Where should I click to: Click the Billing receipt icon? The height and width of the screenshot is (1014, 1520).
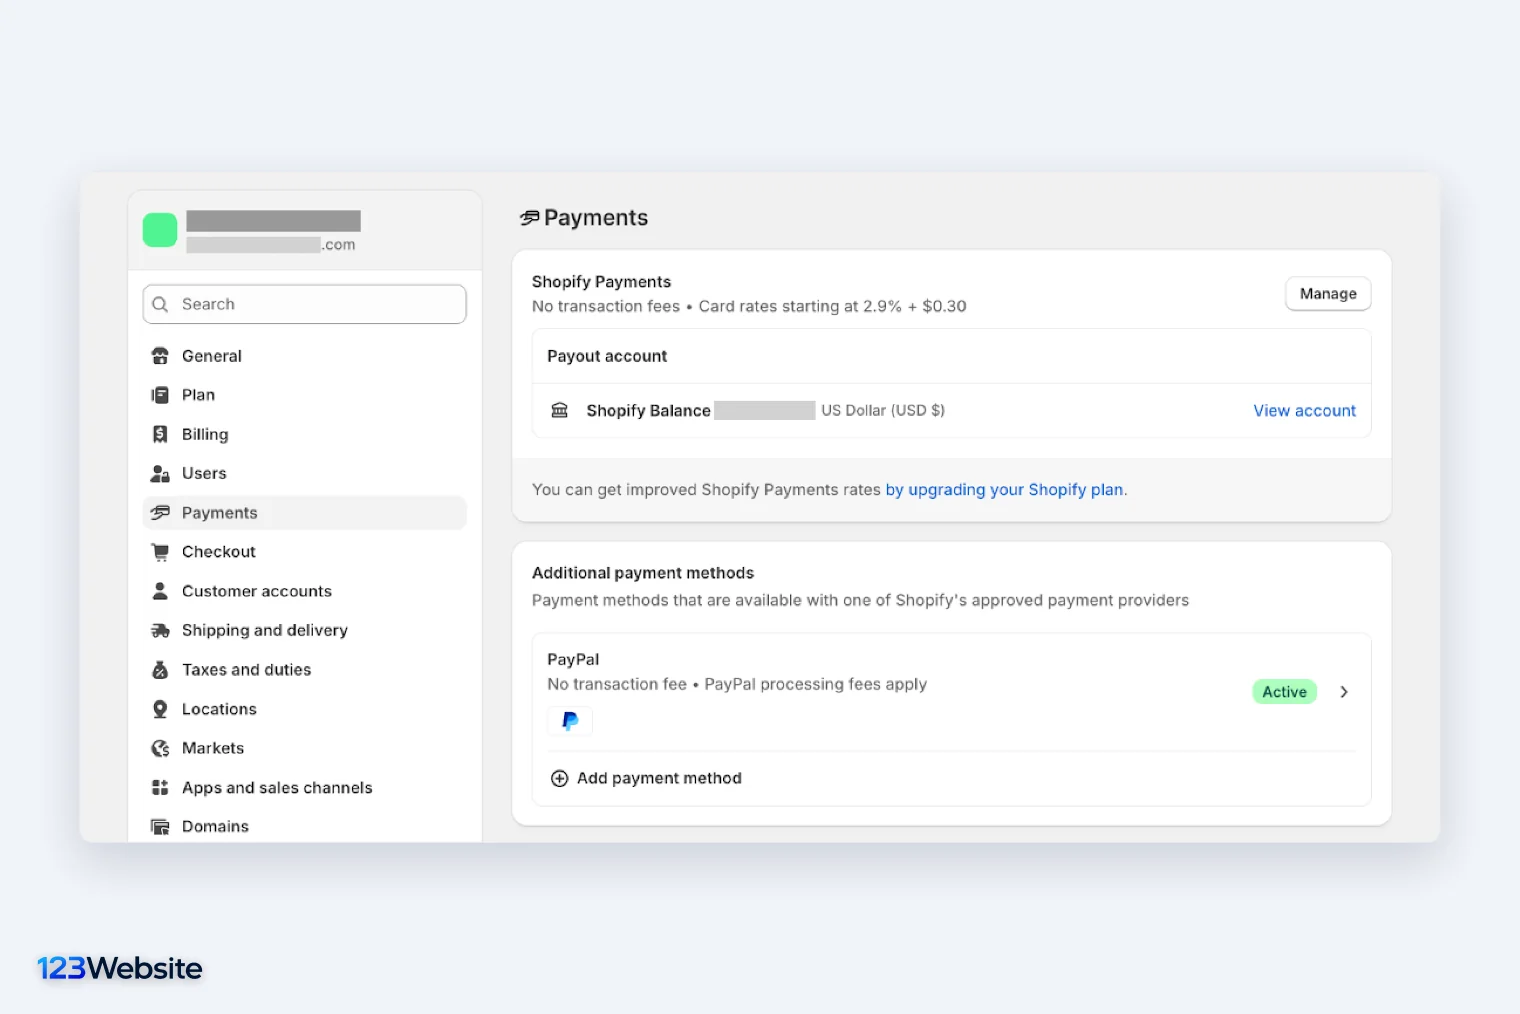[160, 434]
